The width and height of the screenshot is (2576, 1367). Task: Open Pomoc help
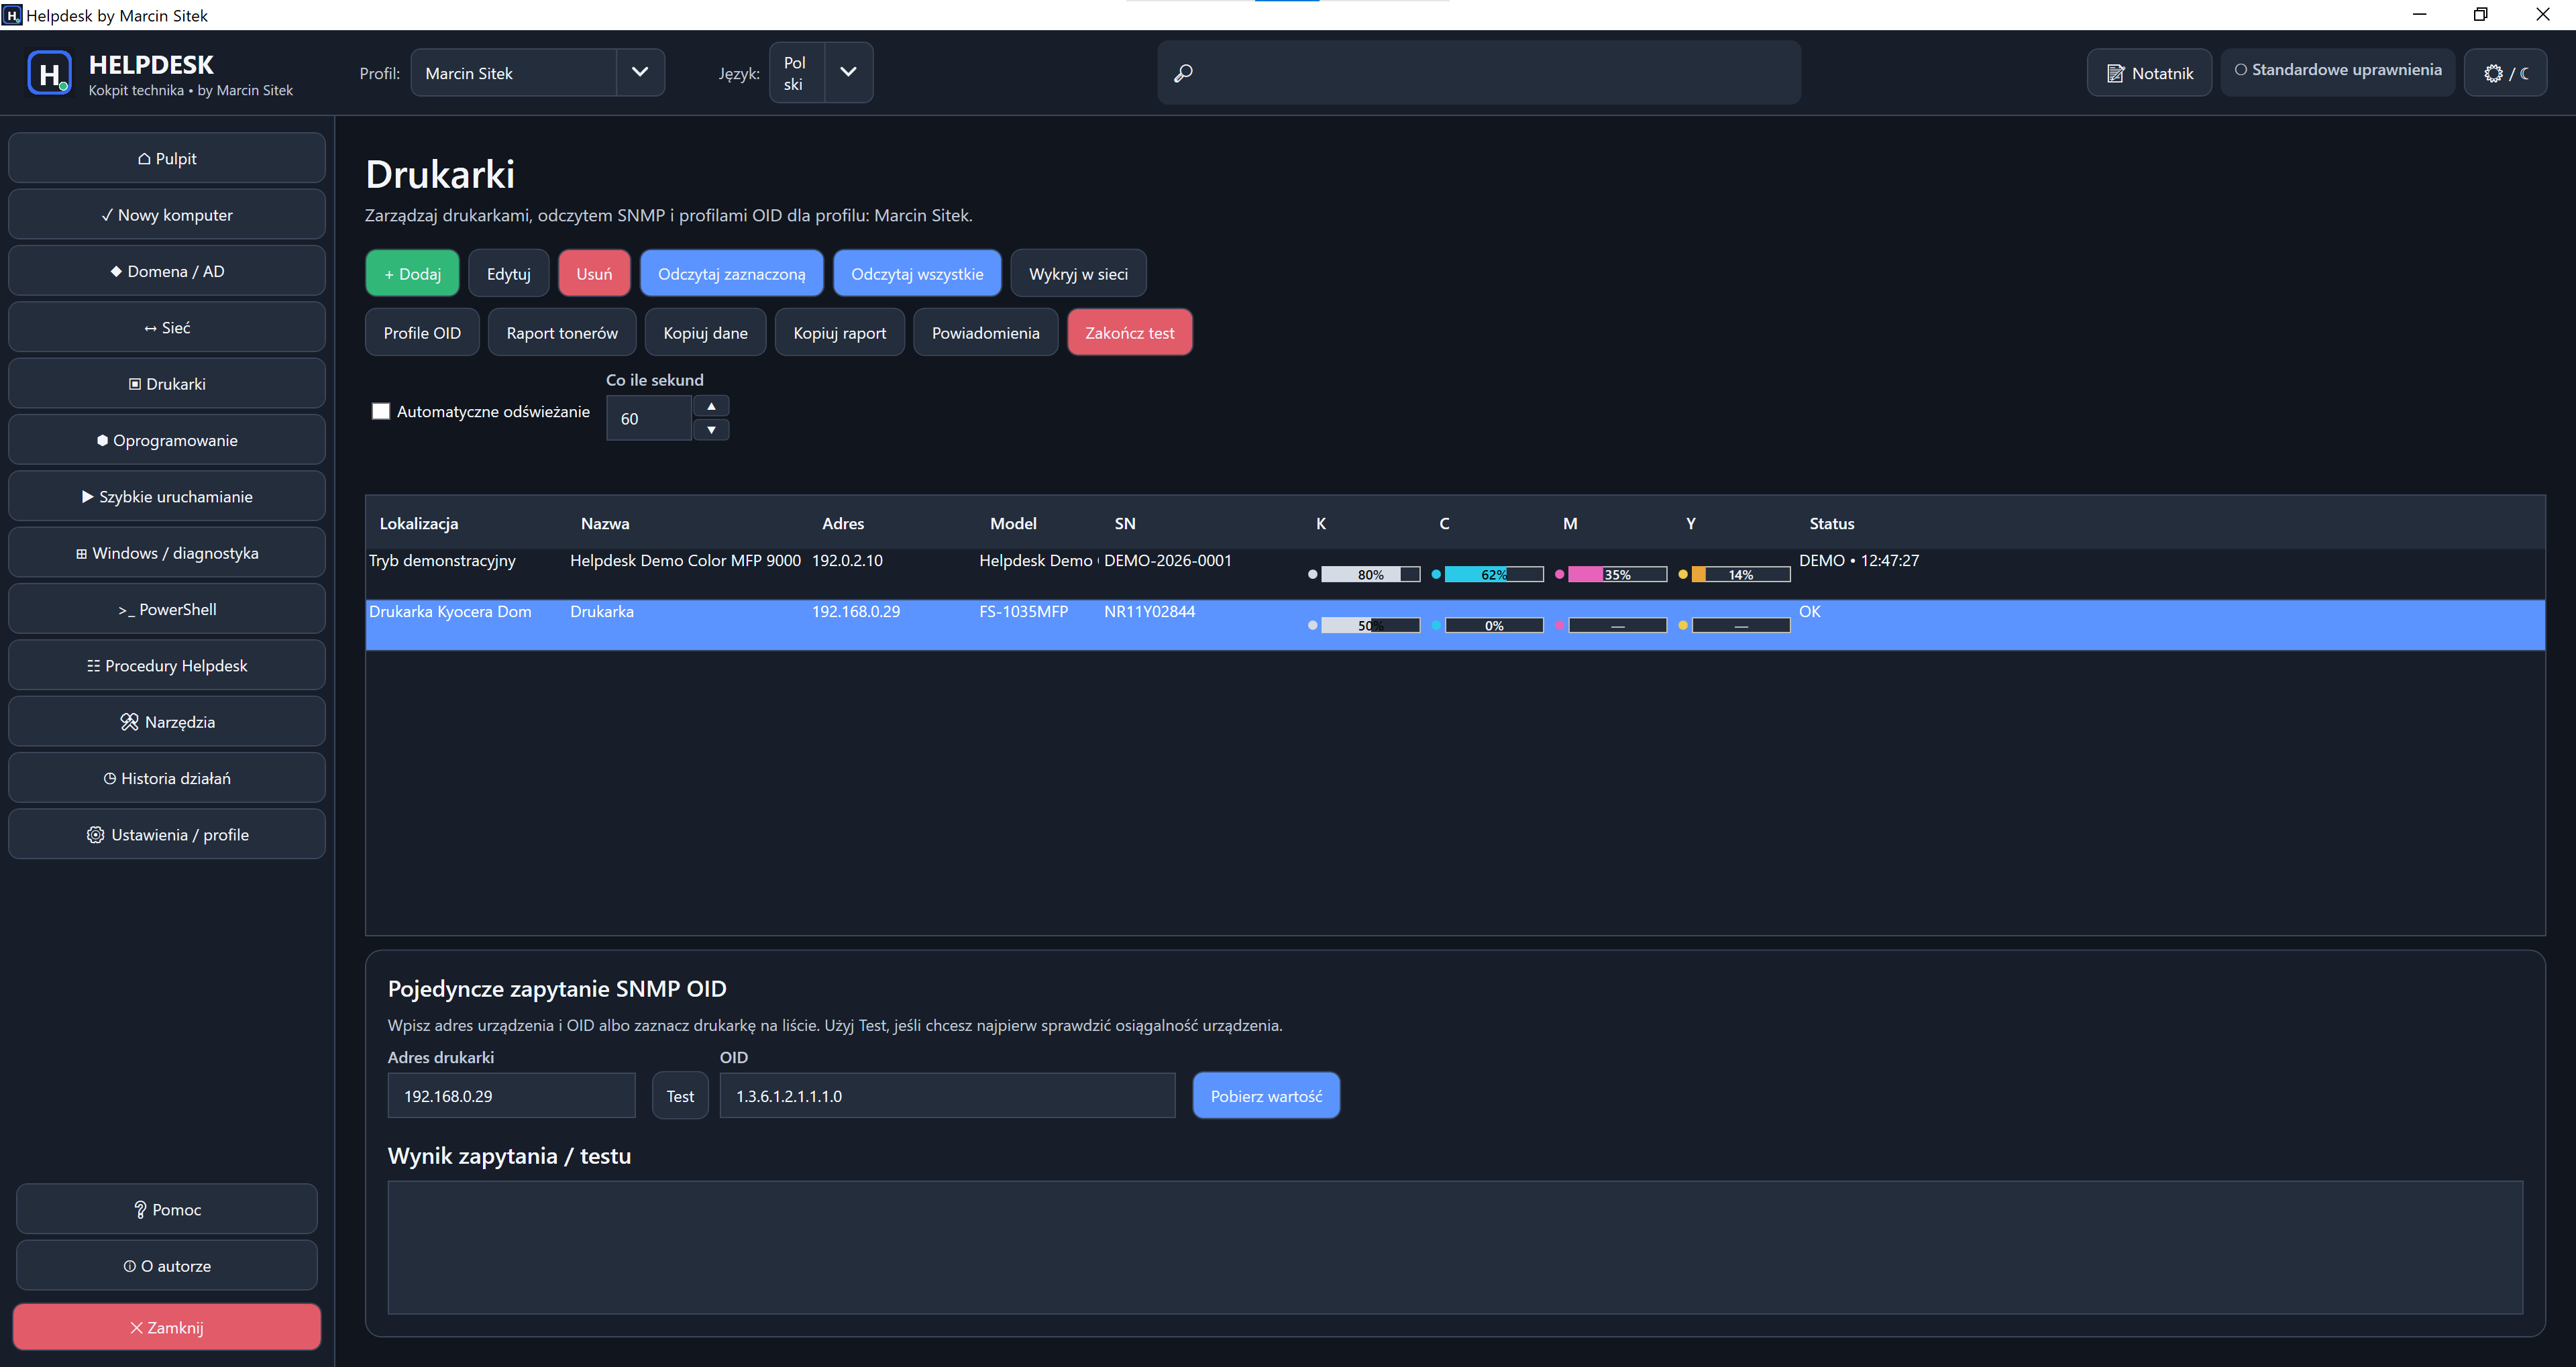pyautogui.click(x=167, y=1209)
